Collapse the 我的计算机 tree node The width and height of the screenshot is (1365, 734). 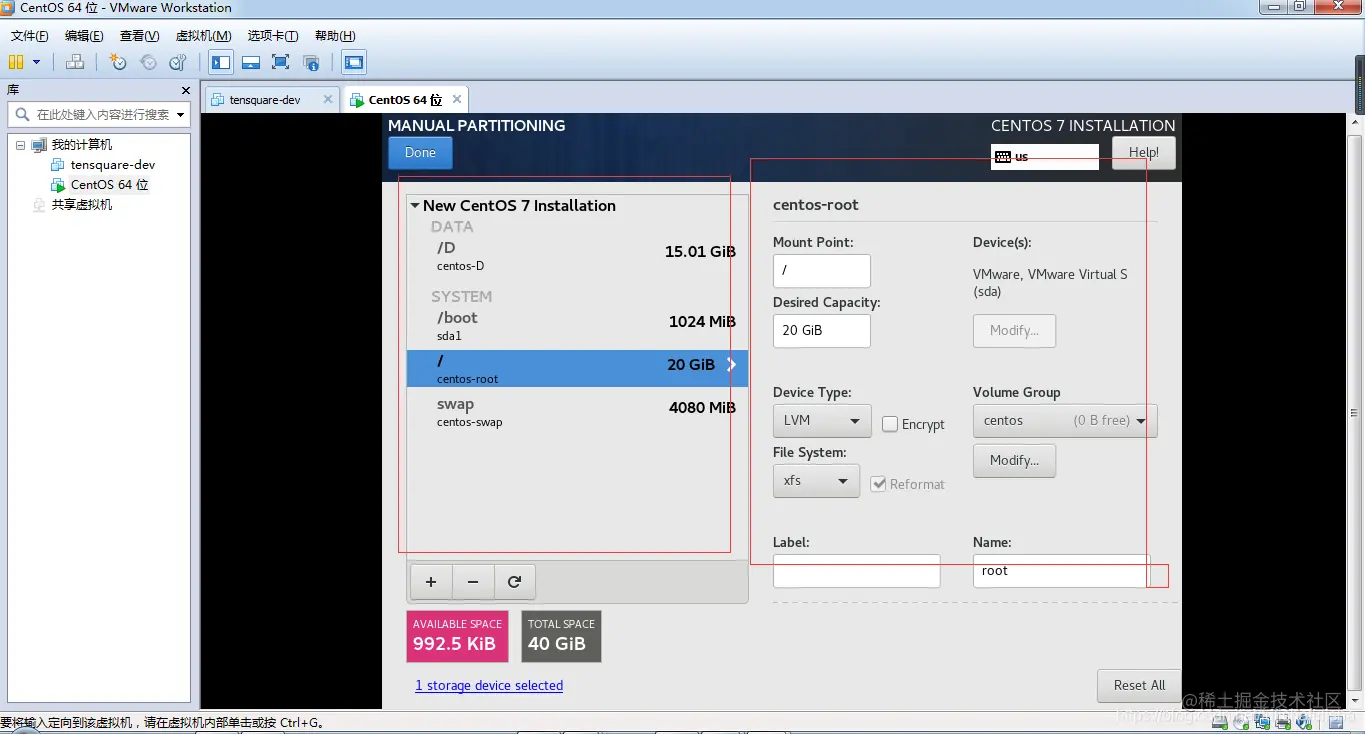[x=20, y=145]
